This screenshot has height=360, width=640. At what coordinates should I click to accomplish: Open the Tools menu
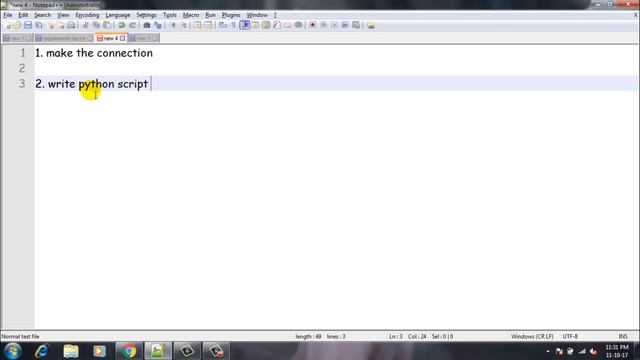(x=170, y=15)
